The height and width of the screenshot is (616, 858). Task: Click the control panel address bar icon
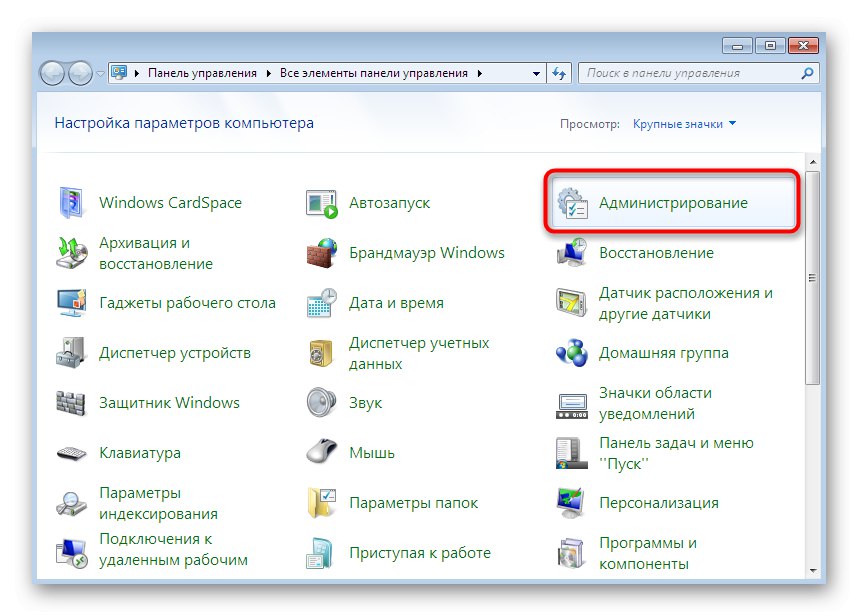tap(119, 72)
